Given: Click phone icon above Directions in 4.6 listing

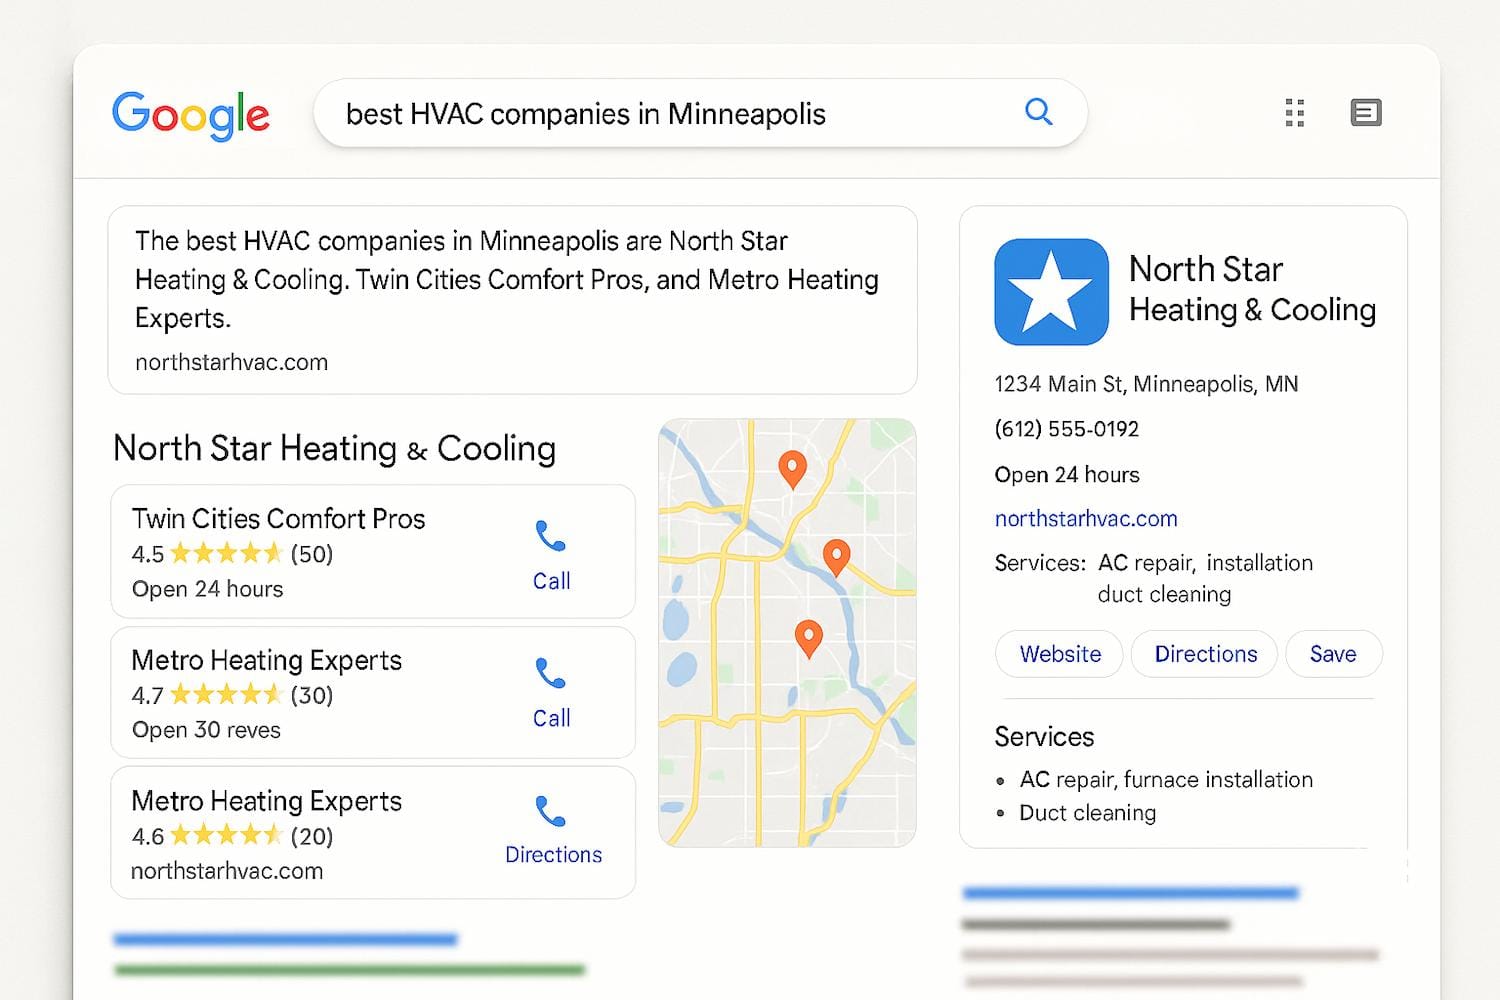Looking at the screenshot, I should pyautogui.click(x=550, y=811).
